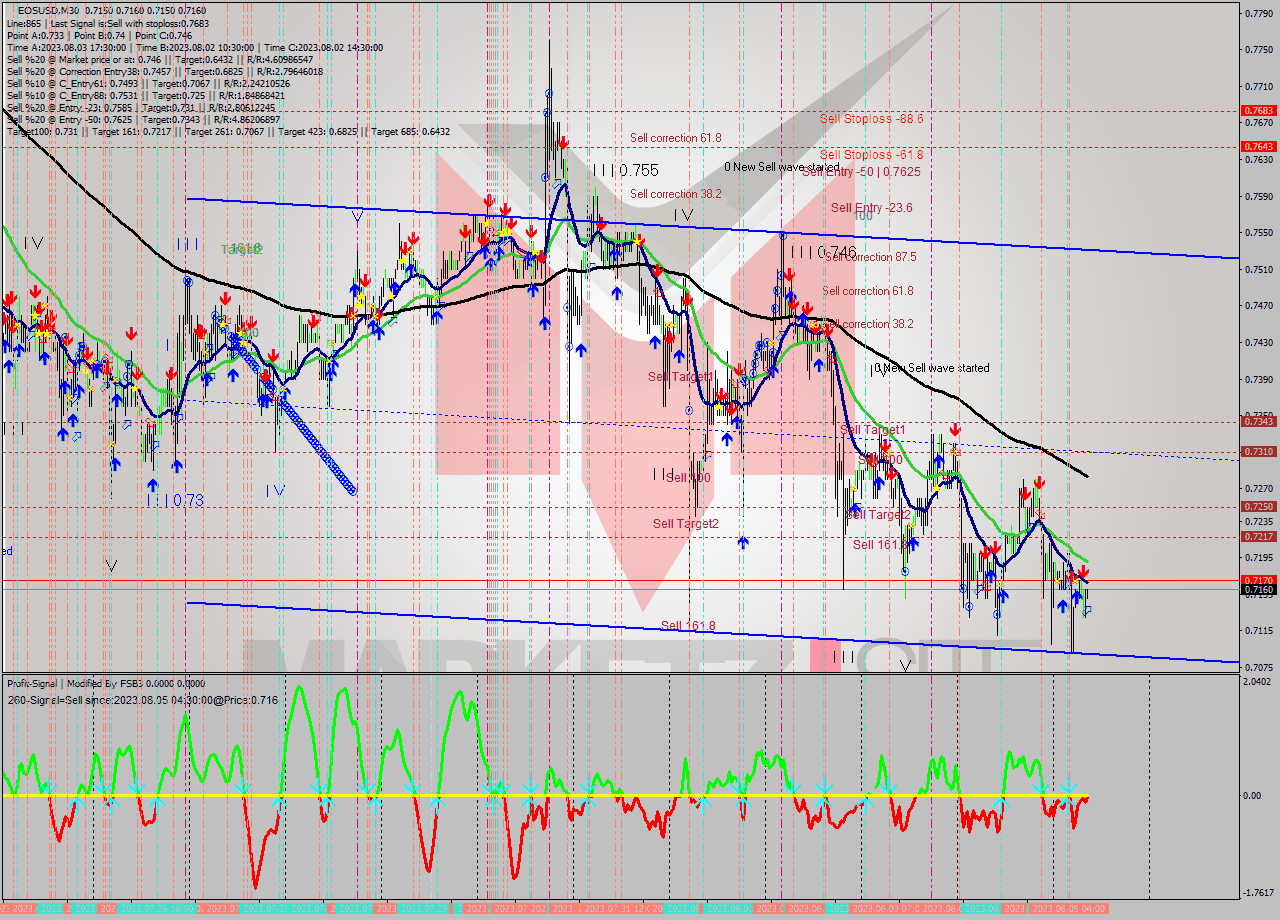This screenshot has width=1280, height=920.
Task: Click the red 0.7310 price tag
Action: click(1257, 451)
